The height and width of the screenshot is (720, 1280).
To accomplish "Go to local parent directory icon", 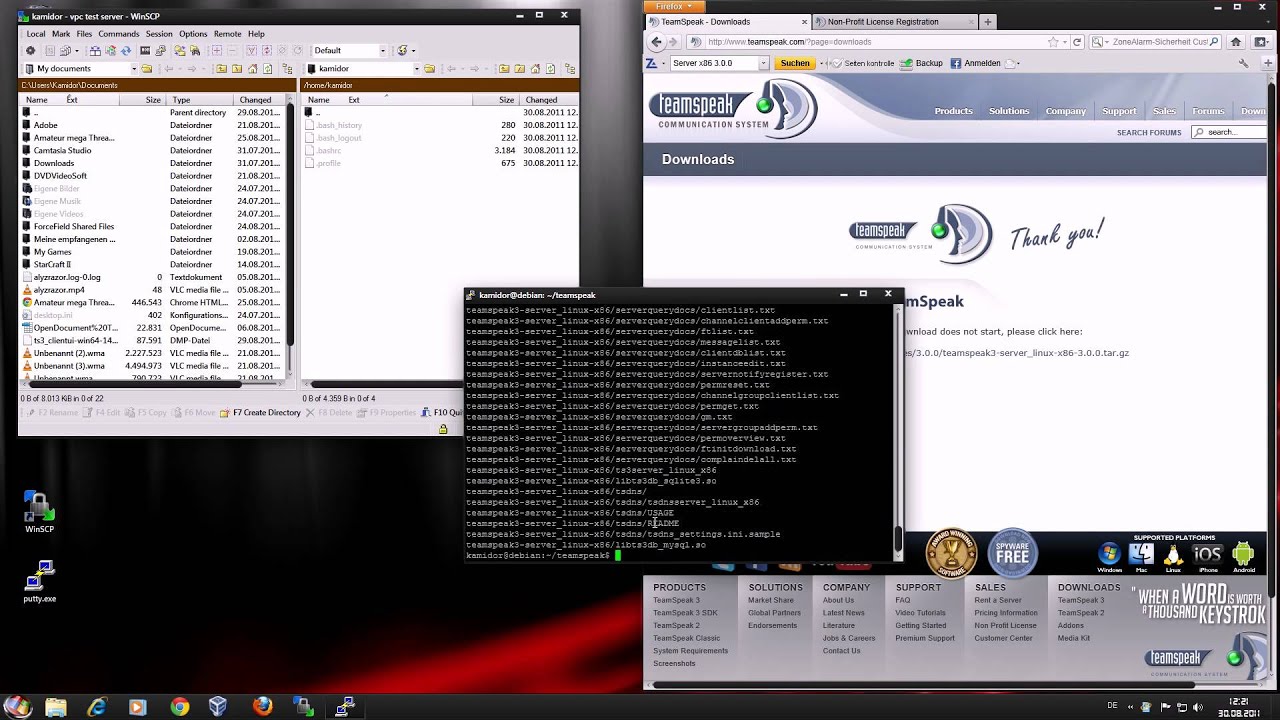I will tap(221, 69).
